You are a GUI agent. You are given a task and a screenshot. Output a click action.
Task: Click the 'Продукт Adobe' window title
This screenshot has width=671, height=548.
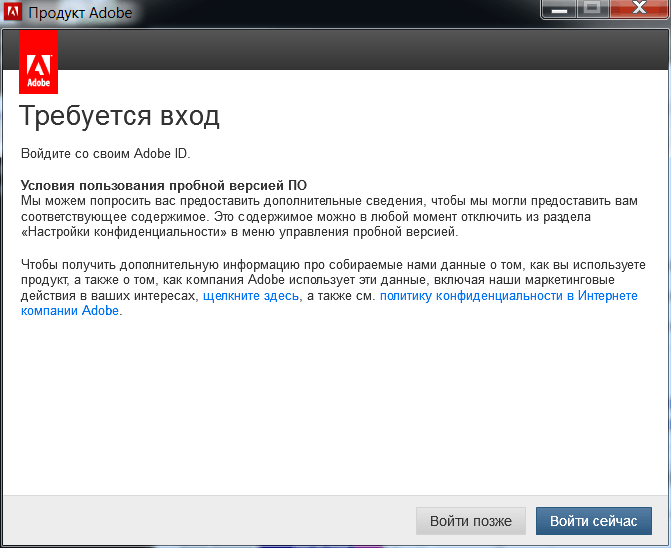coord(80,12)
